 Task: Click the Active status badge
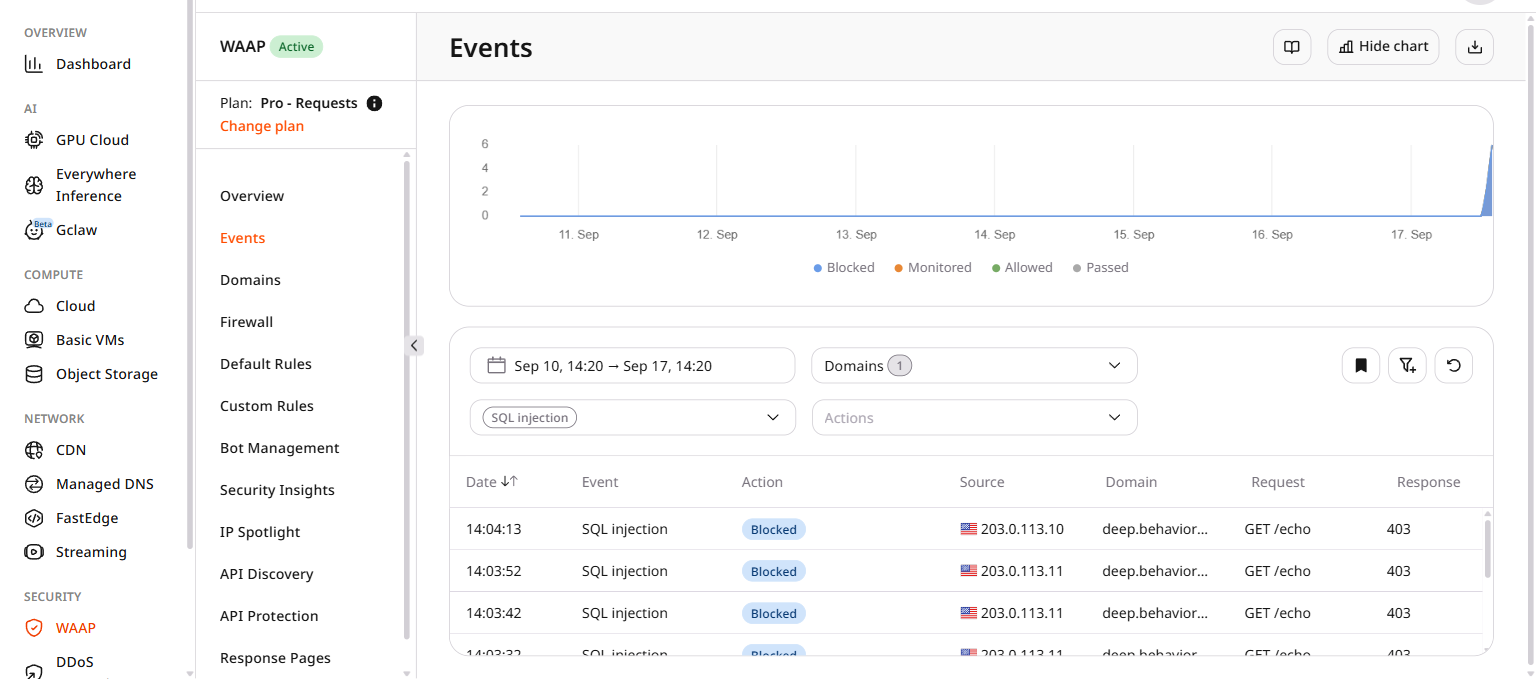coord(296,47)
